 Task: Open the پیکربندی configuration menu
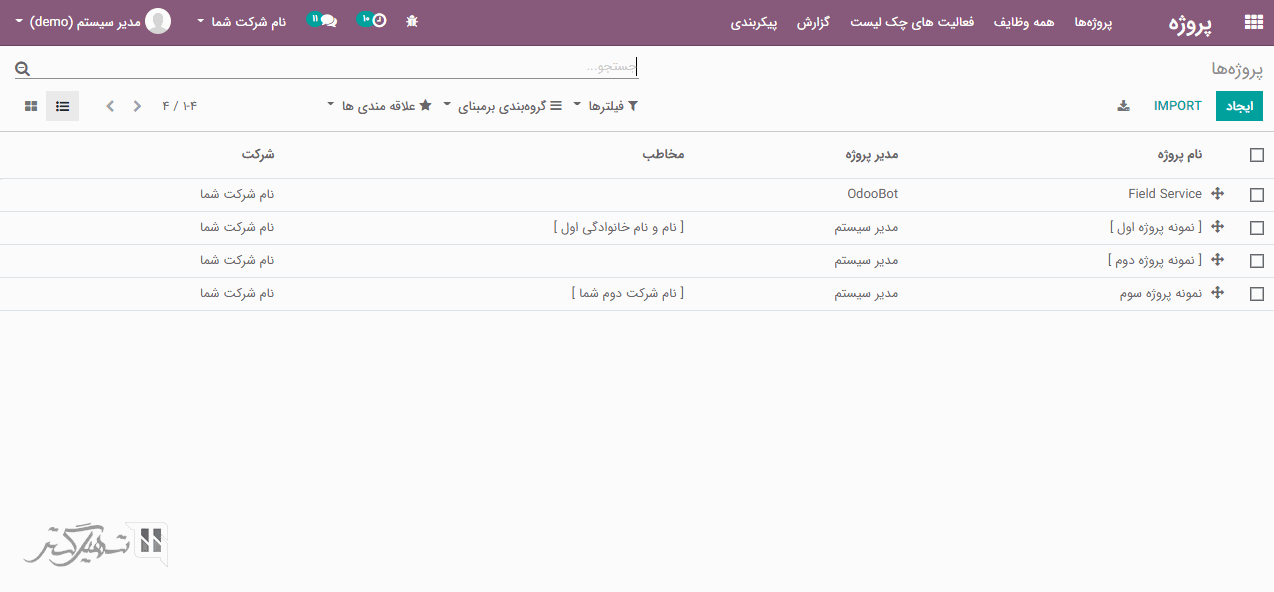tap(754, 22)
